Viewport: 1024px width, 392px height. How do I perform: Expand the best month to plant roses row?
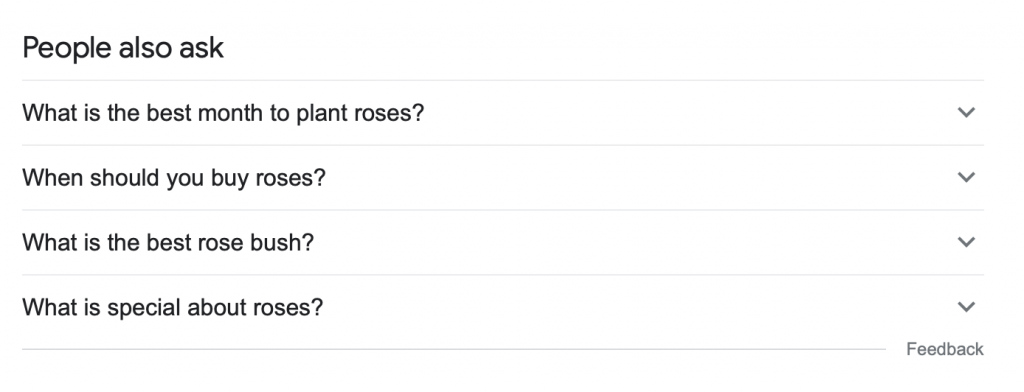pyautogui.click(x=503, y=113)
